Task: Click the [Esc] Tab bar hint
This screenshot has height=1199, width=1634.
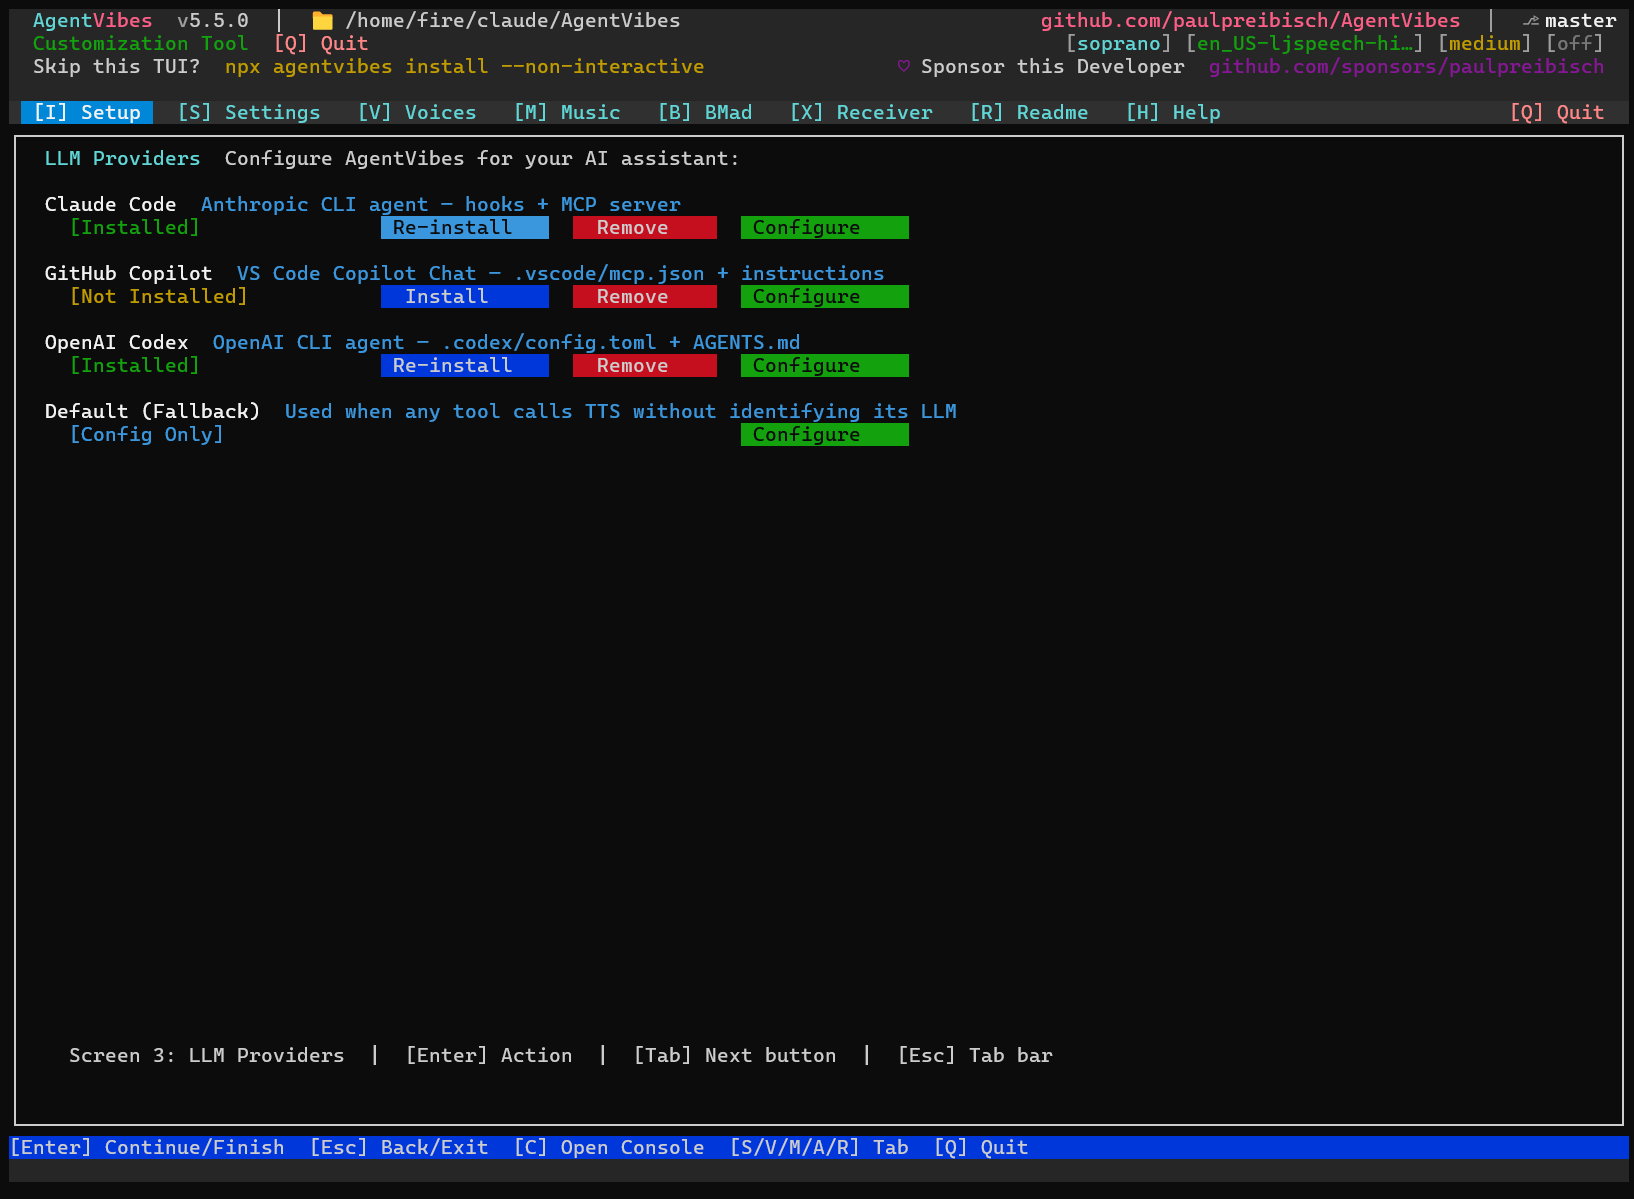Action: [975, 1056]
